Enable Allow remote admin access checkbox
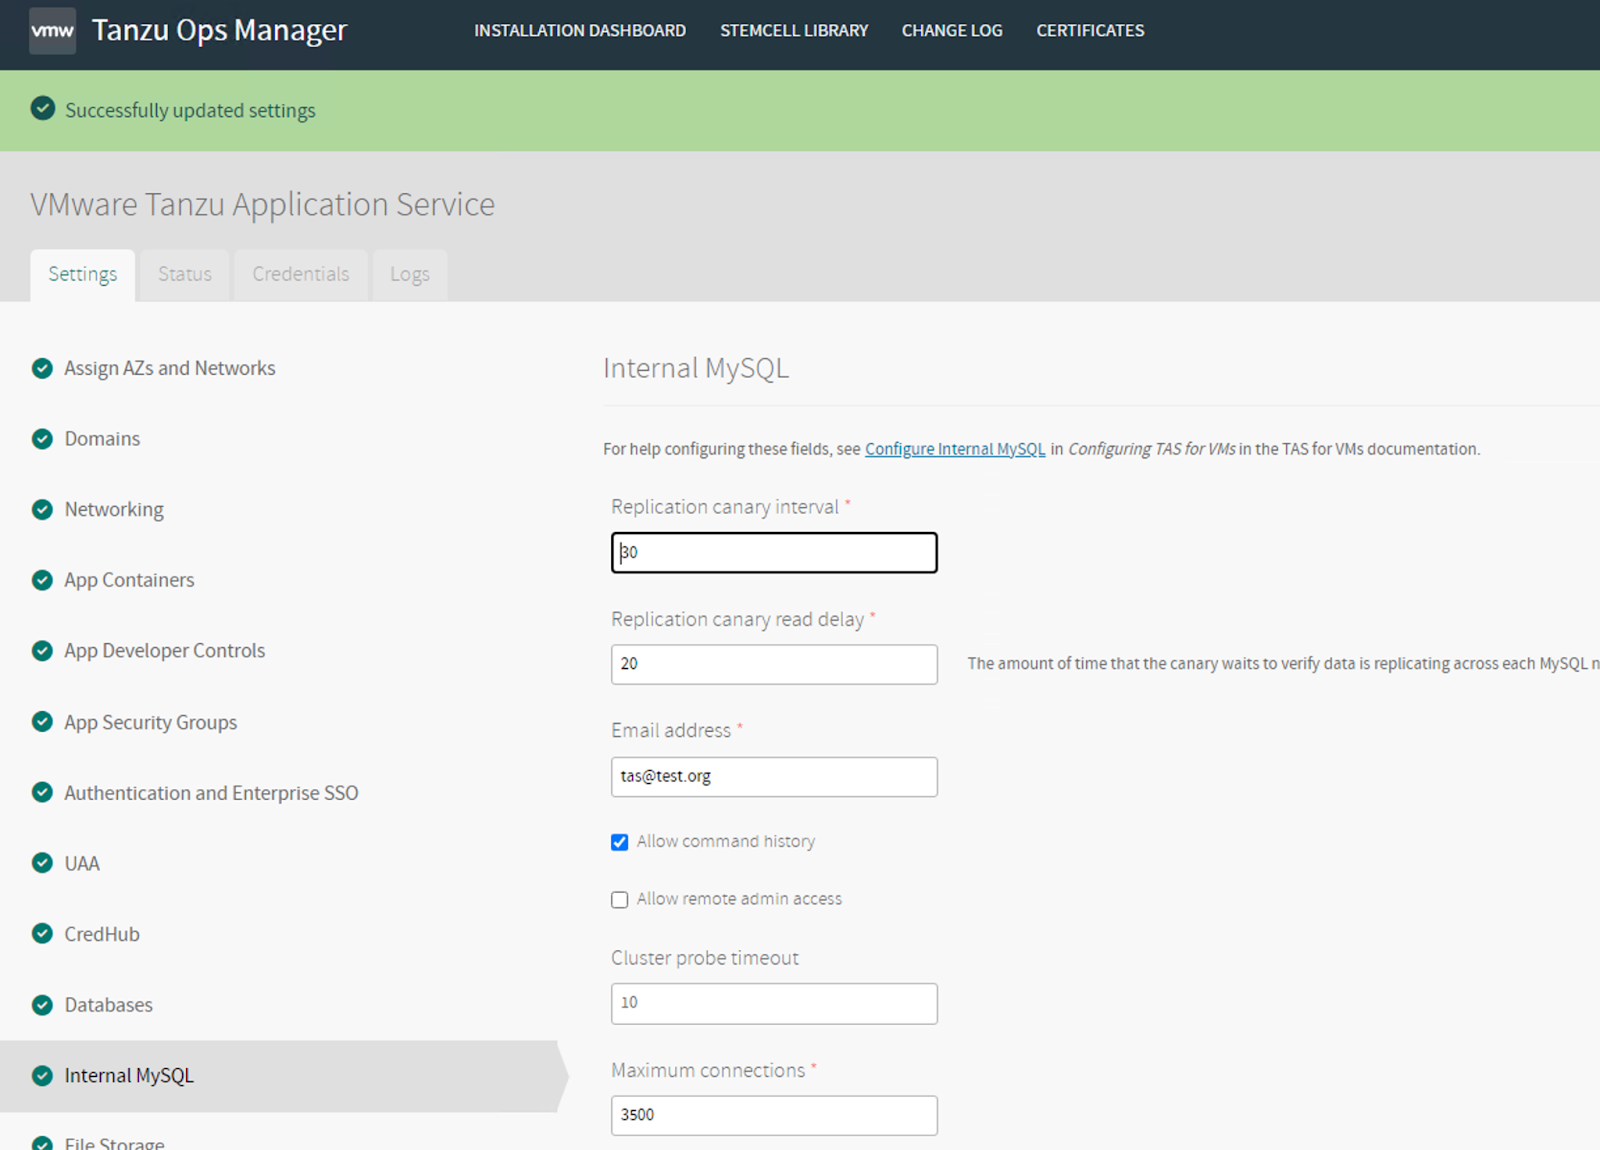This screenshot has width=1600, height=1150. (x=620, y=900)
